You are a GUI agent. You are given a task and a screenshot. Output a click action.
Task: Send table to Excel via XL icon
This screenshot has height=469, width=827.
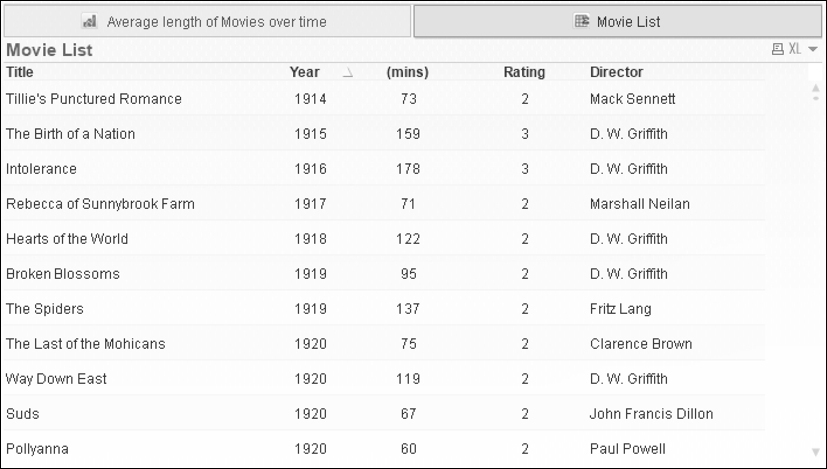795,49
